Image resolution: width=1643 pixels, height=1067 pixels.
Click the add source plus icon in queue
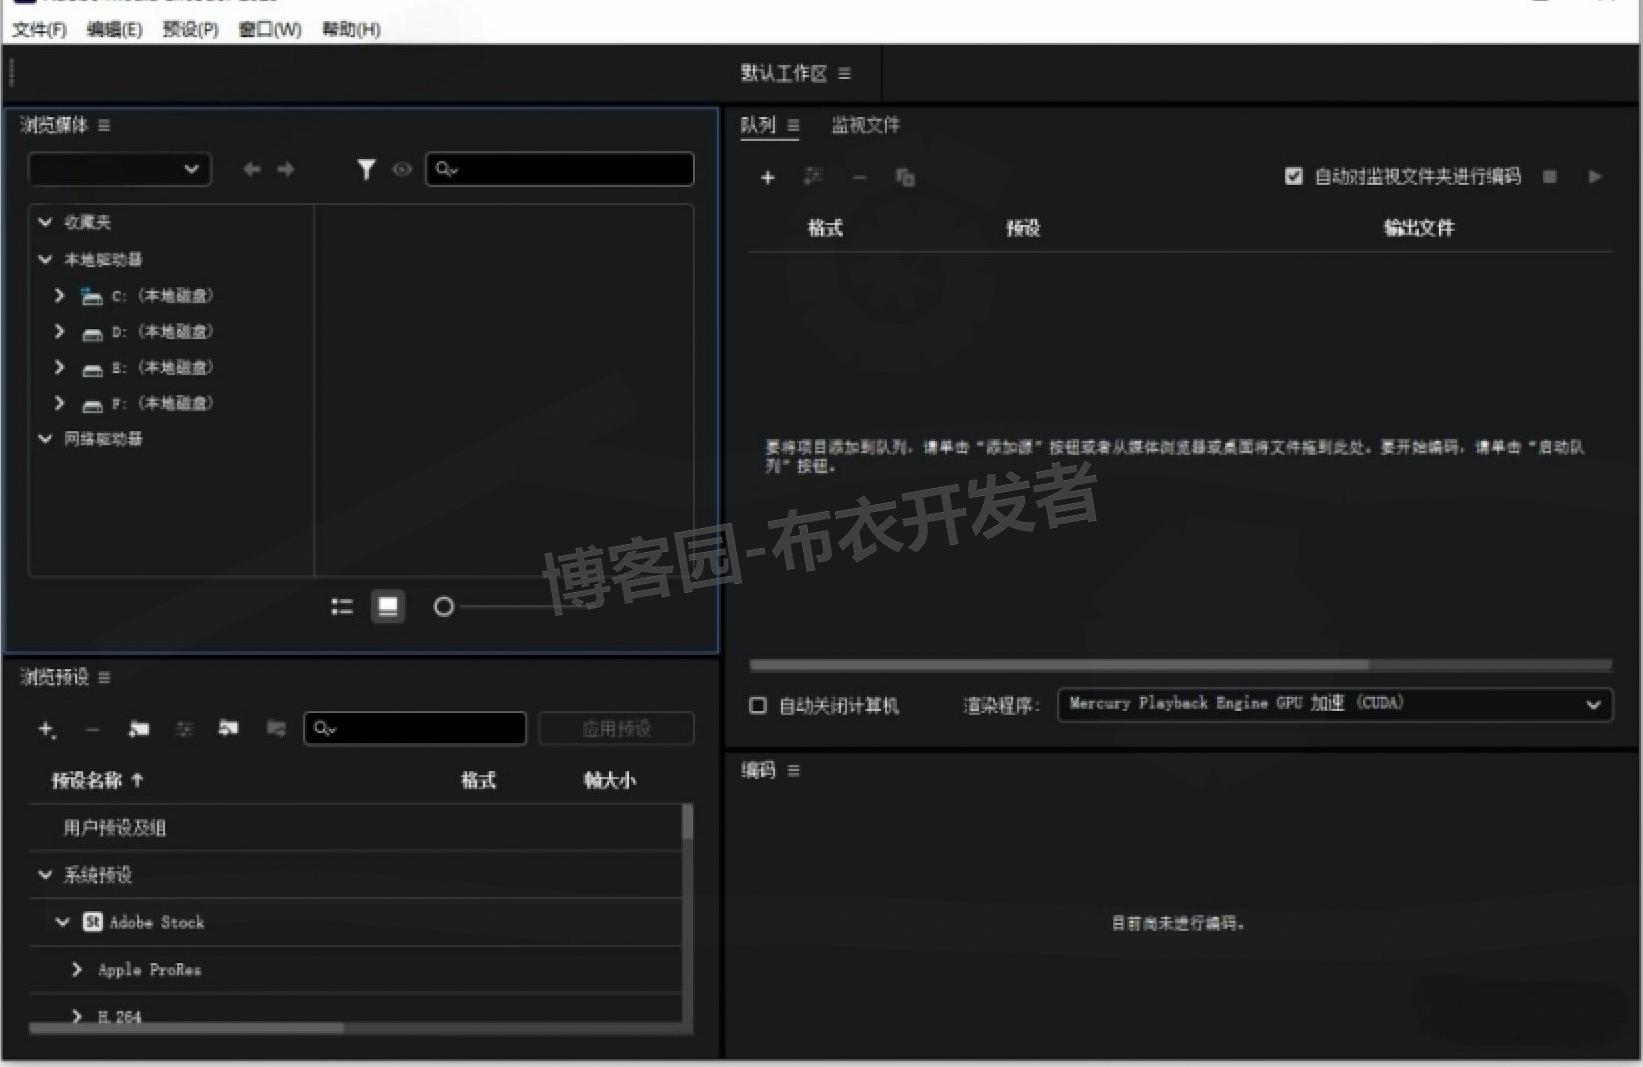pos(768,177)
